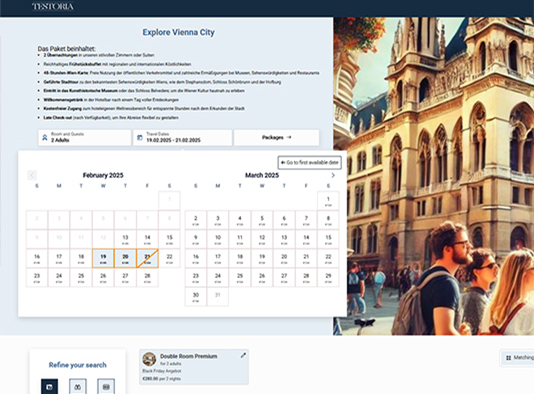Select February 17 in the calendar

coord(59,258)
